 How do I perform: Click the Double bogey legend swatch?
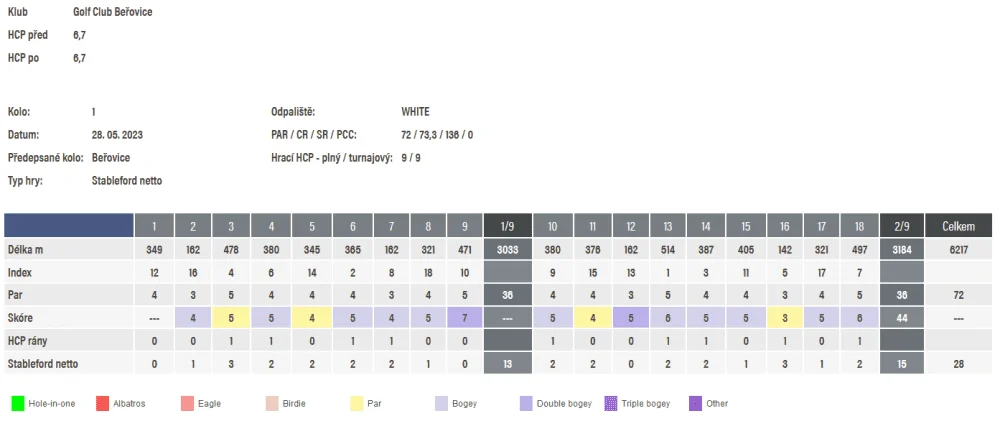526,404
